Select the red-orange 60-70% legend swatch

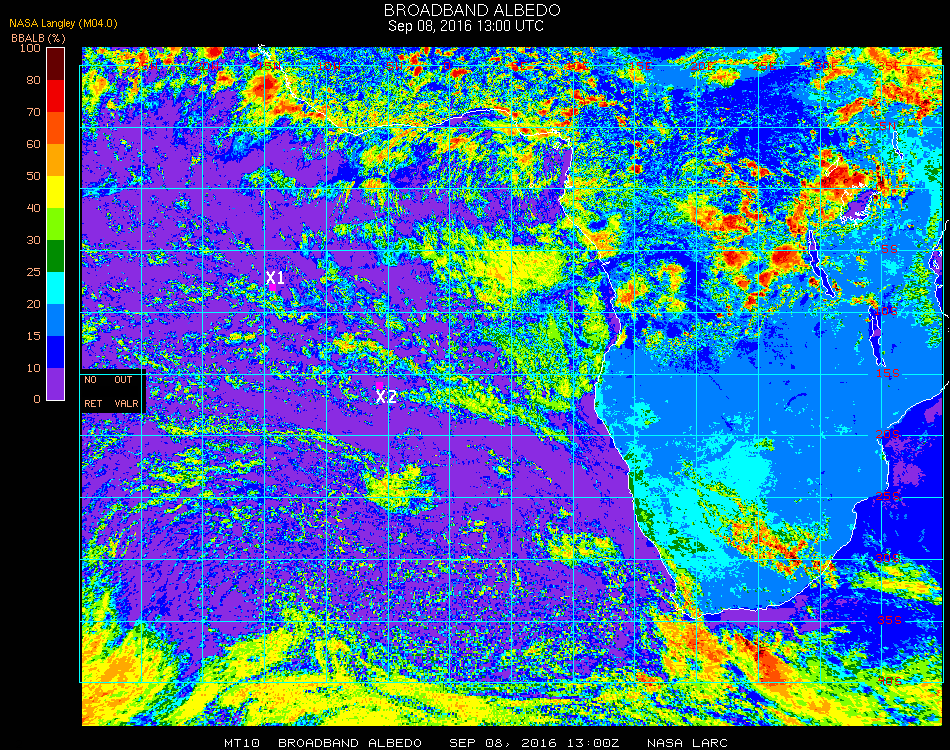point(55,128)
